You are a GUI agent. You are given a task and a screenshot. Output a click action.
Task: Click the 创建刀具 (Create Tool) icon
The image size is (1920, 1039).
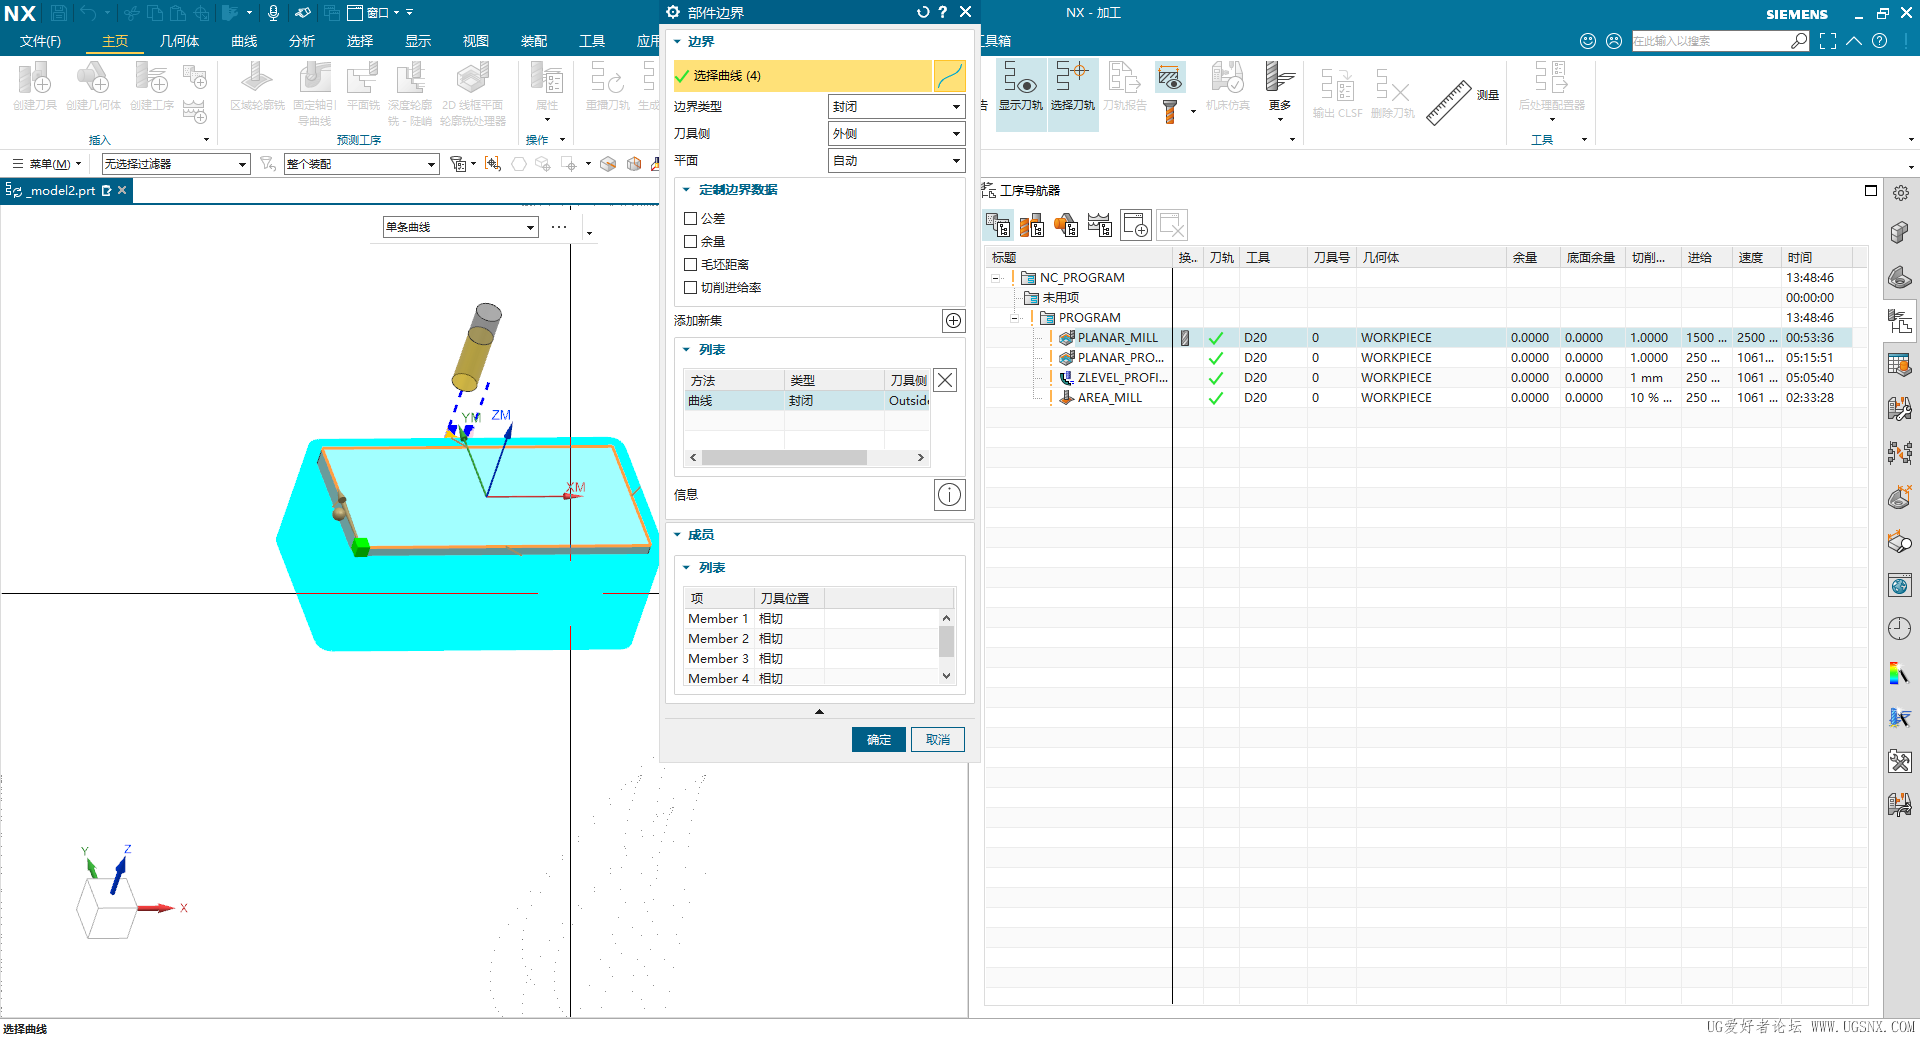pyautogui.click(x=35, y=78)
